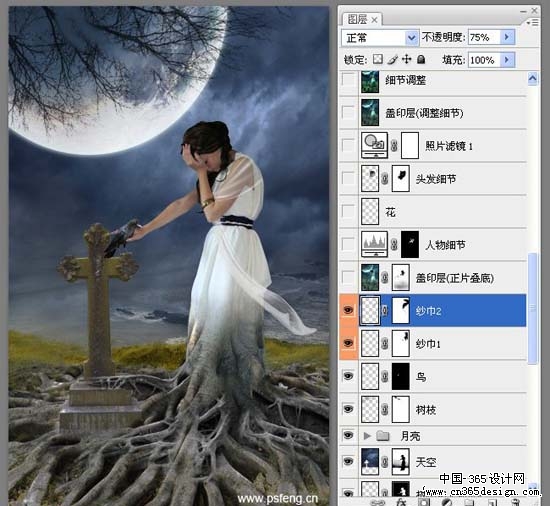Image resolution: width=550 pixels, height=506 pixels.
Task: Create a new layer icon
Action: pyautogui.click(x=492, y=503)
